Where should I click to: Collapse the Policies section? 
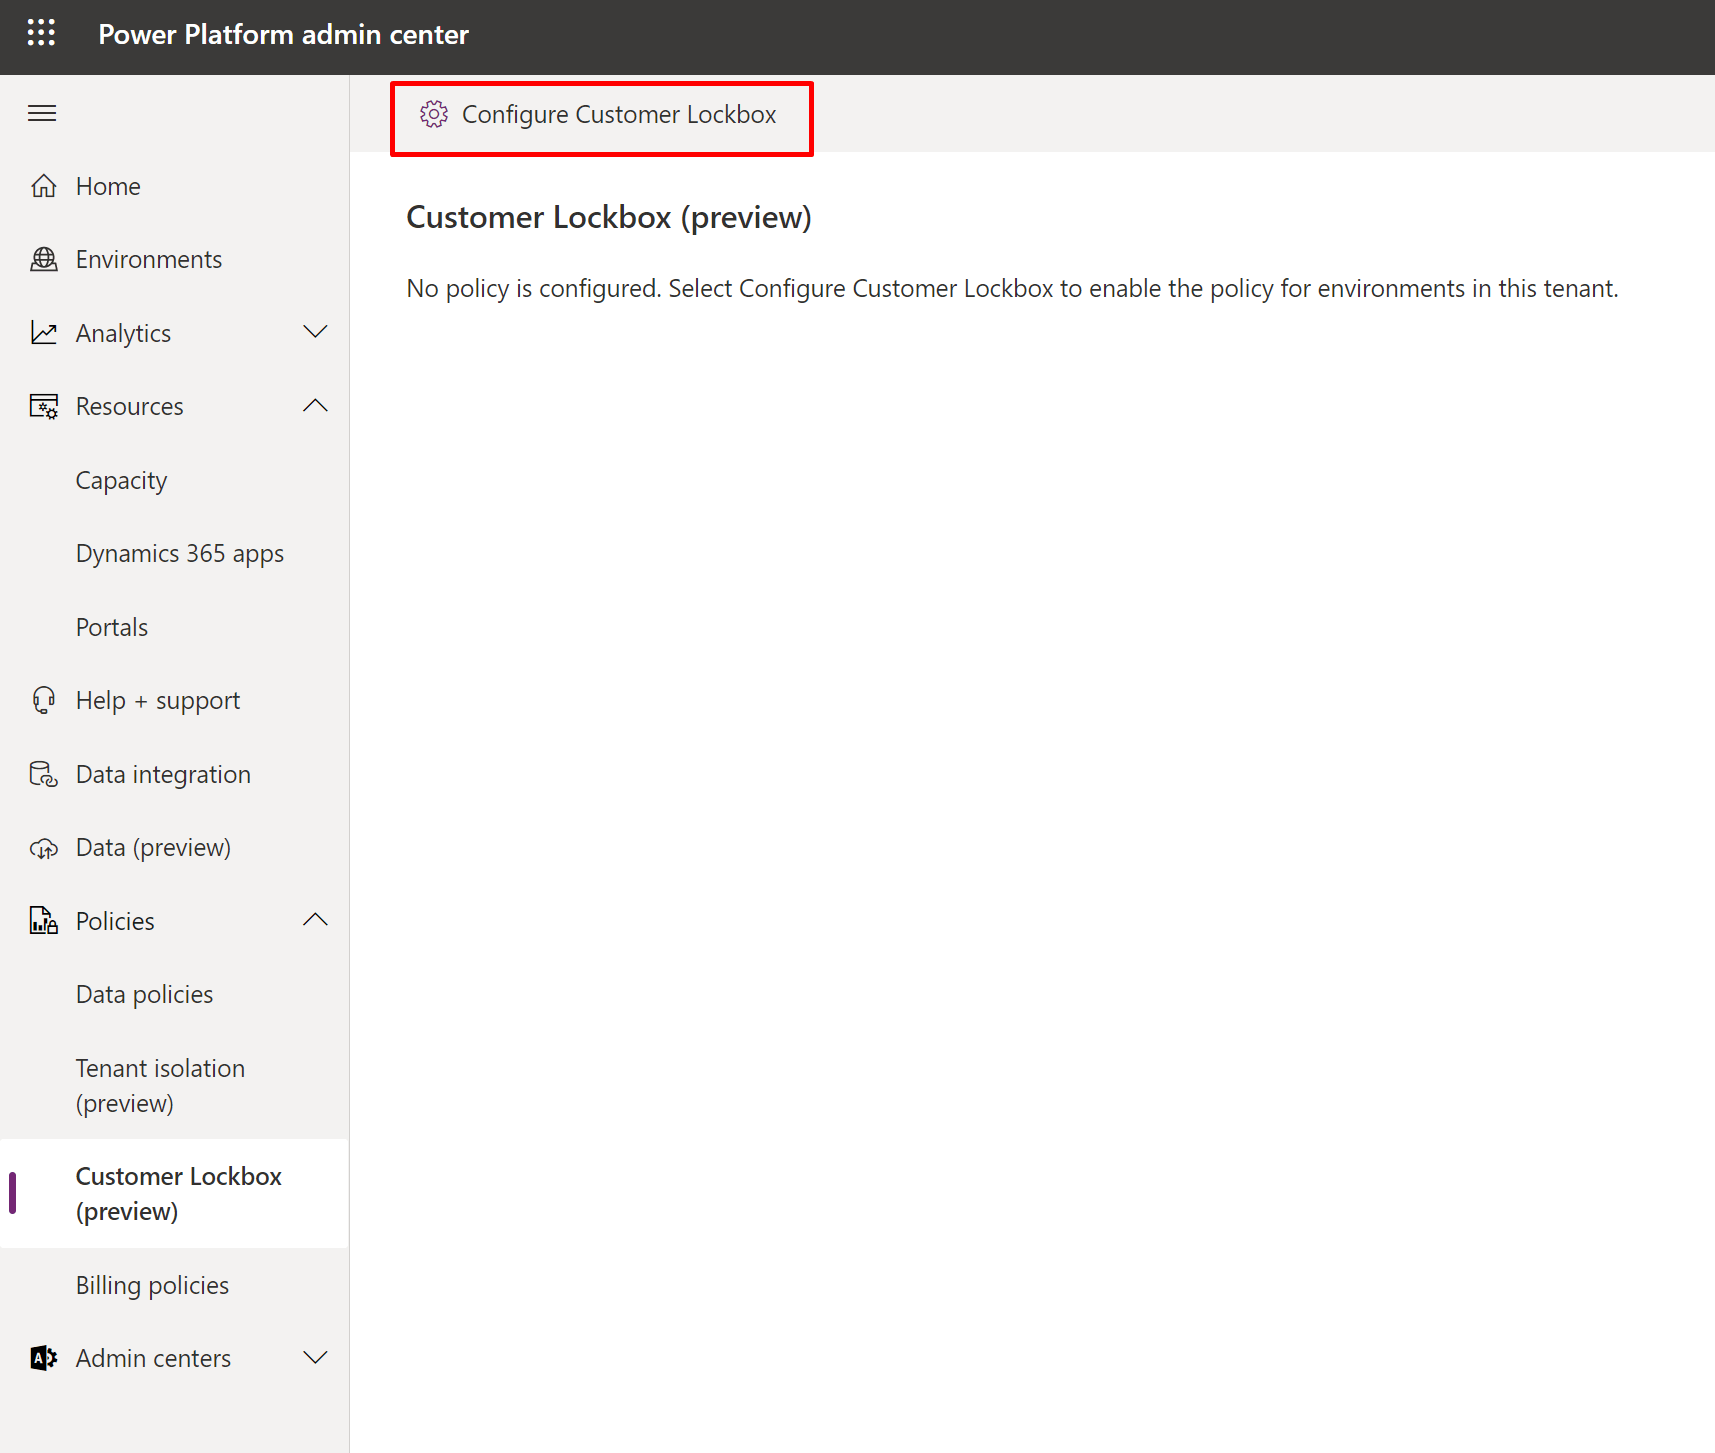pyautogui.click(x=315, y=920)
